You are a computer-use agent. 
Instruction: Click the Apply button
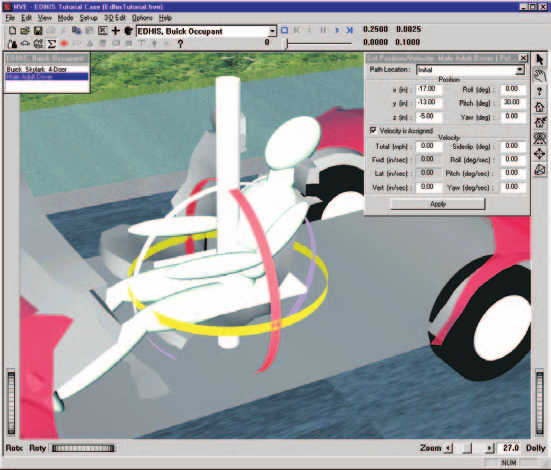437,204
